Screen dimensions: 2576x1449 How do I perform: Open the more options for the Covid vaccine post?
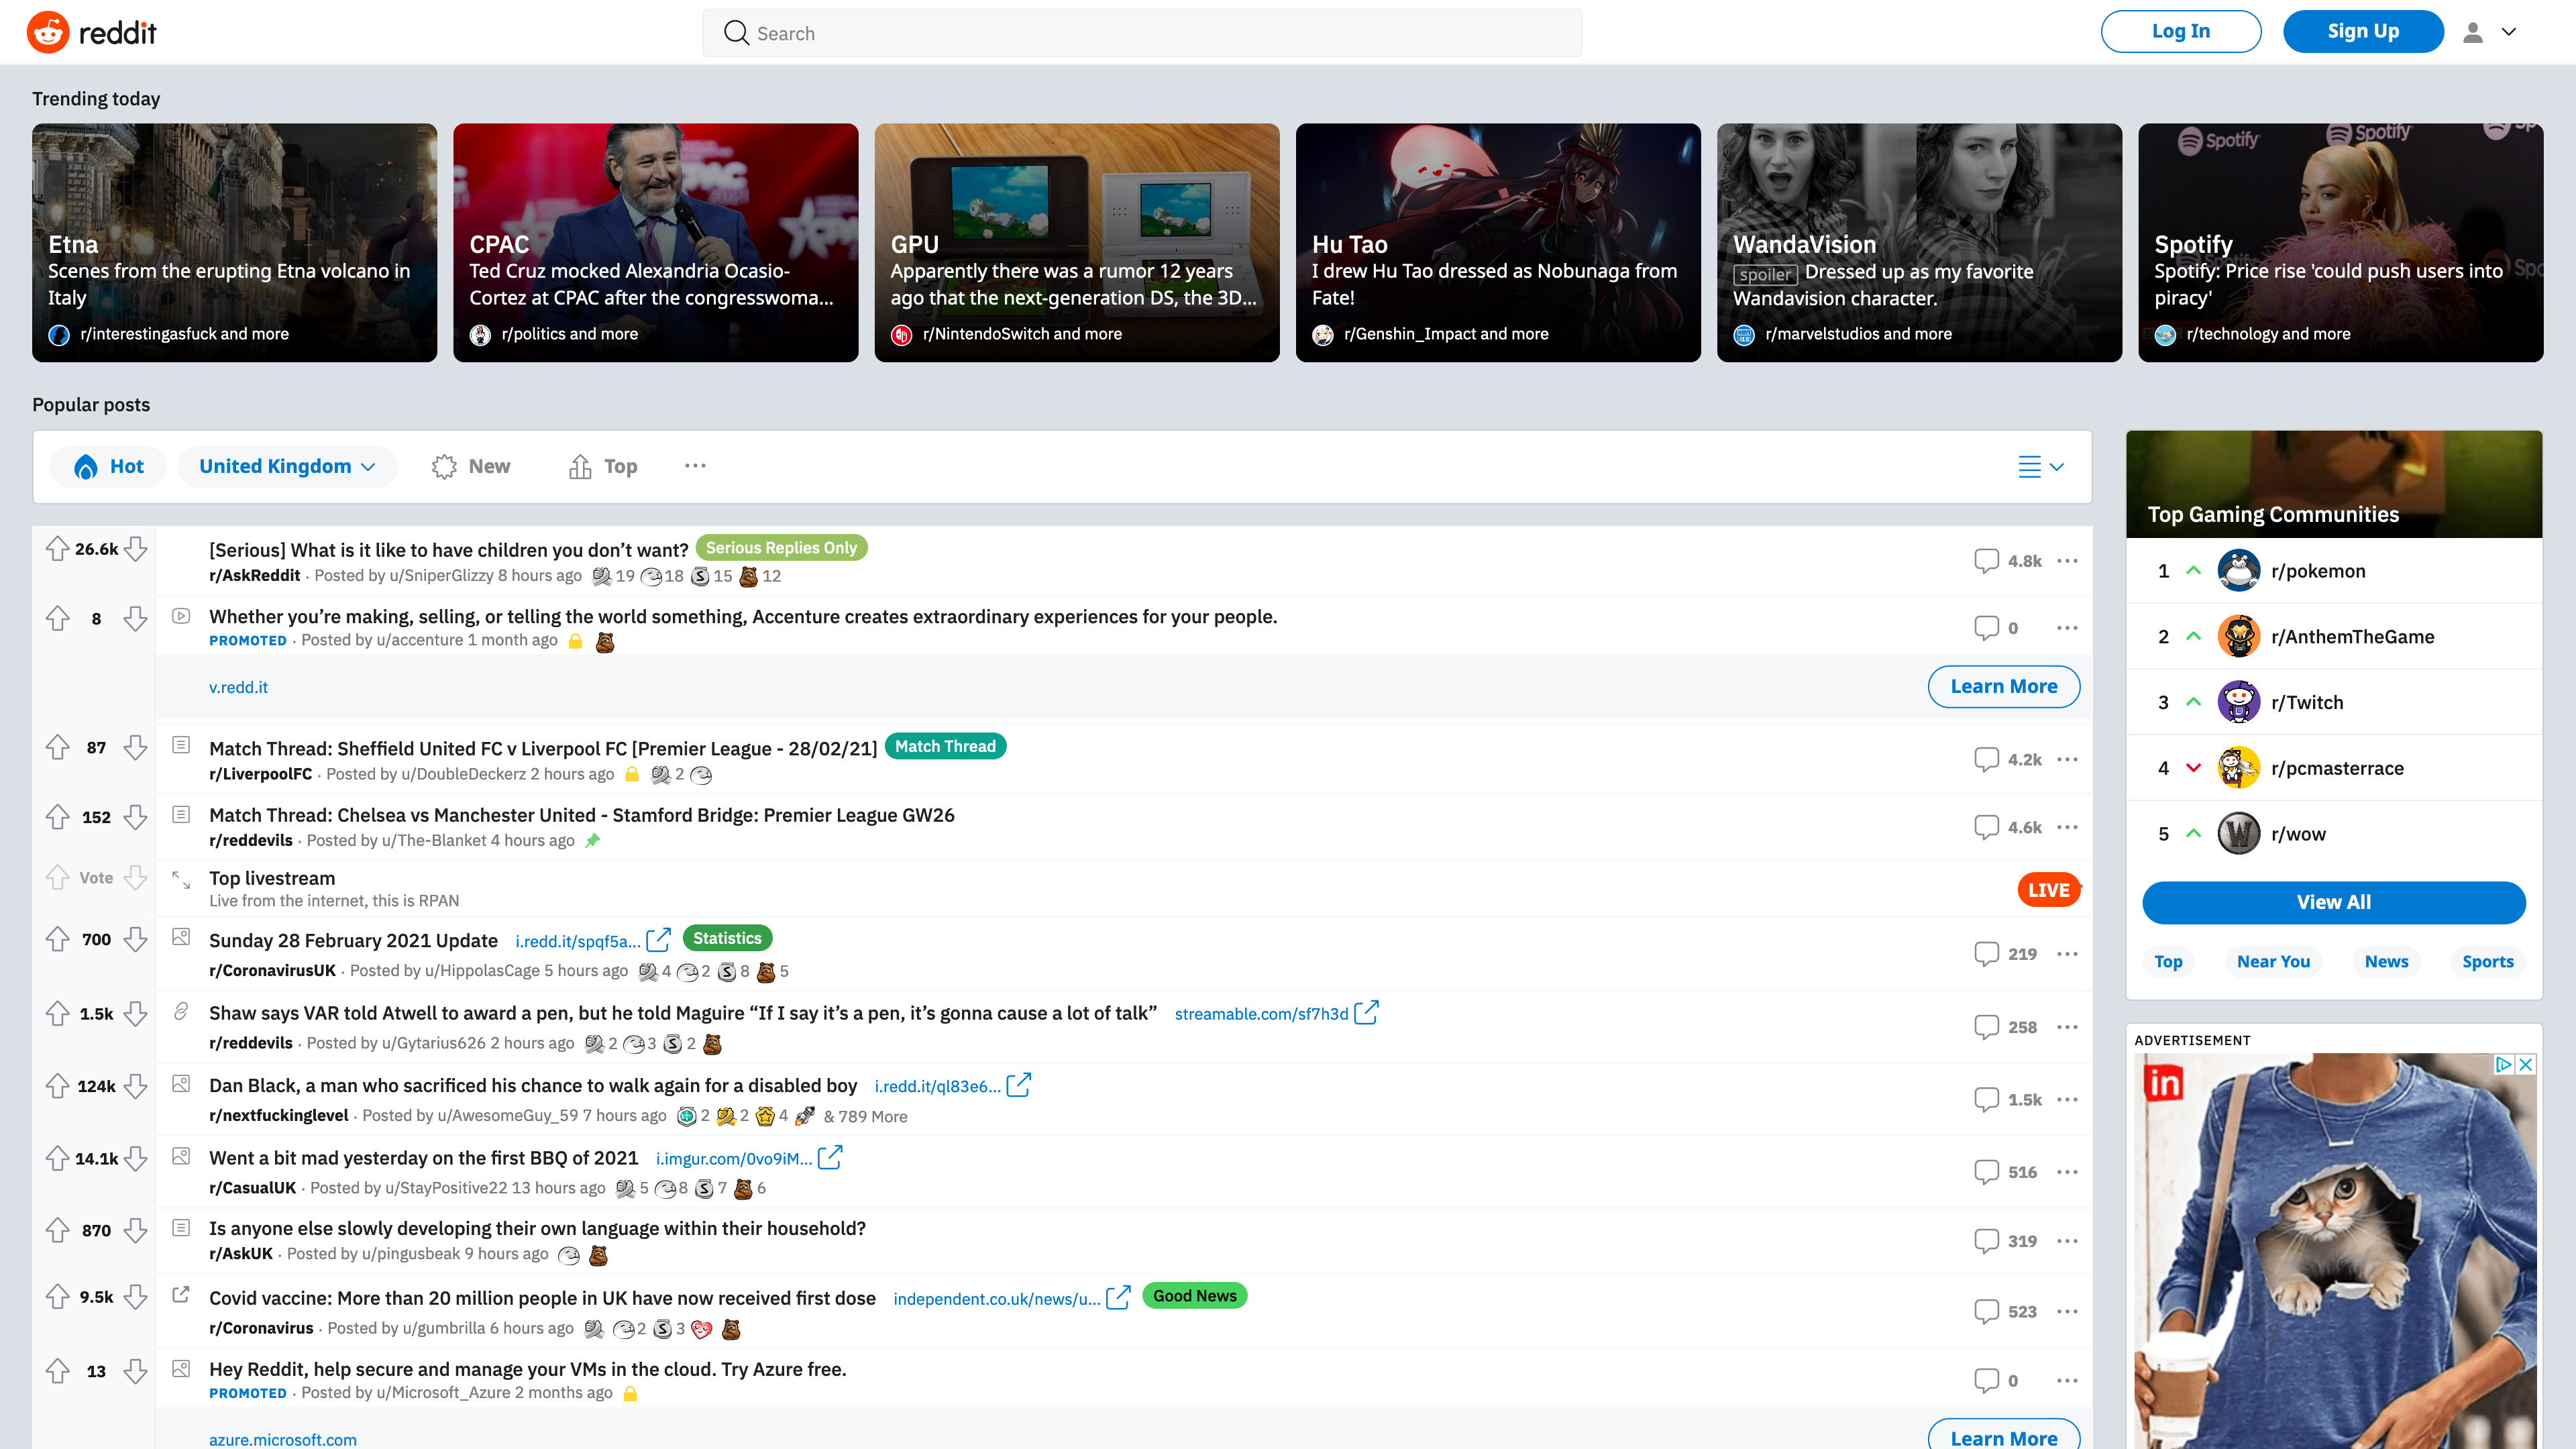(x=2067, y=1311)
